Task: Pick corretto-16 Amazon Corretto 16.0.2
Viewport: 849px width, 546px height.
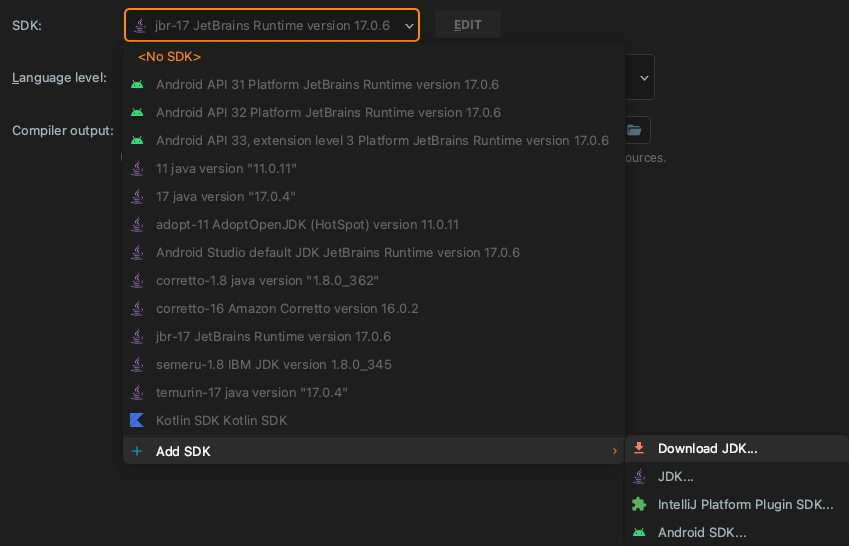Action: (x=374, y=309)
